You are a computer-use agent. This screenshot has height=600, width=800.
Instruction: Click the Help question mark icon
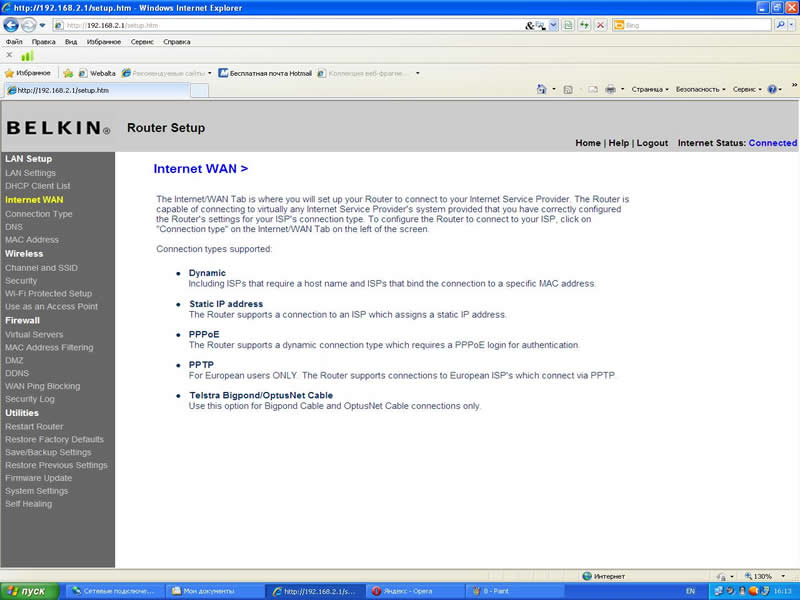(x=772, y=89)
